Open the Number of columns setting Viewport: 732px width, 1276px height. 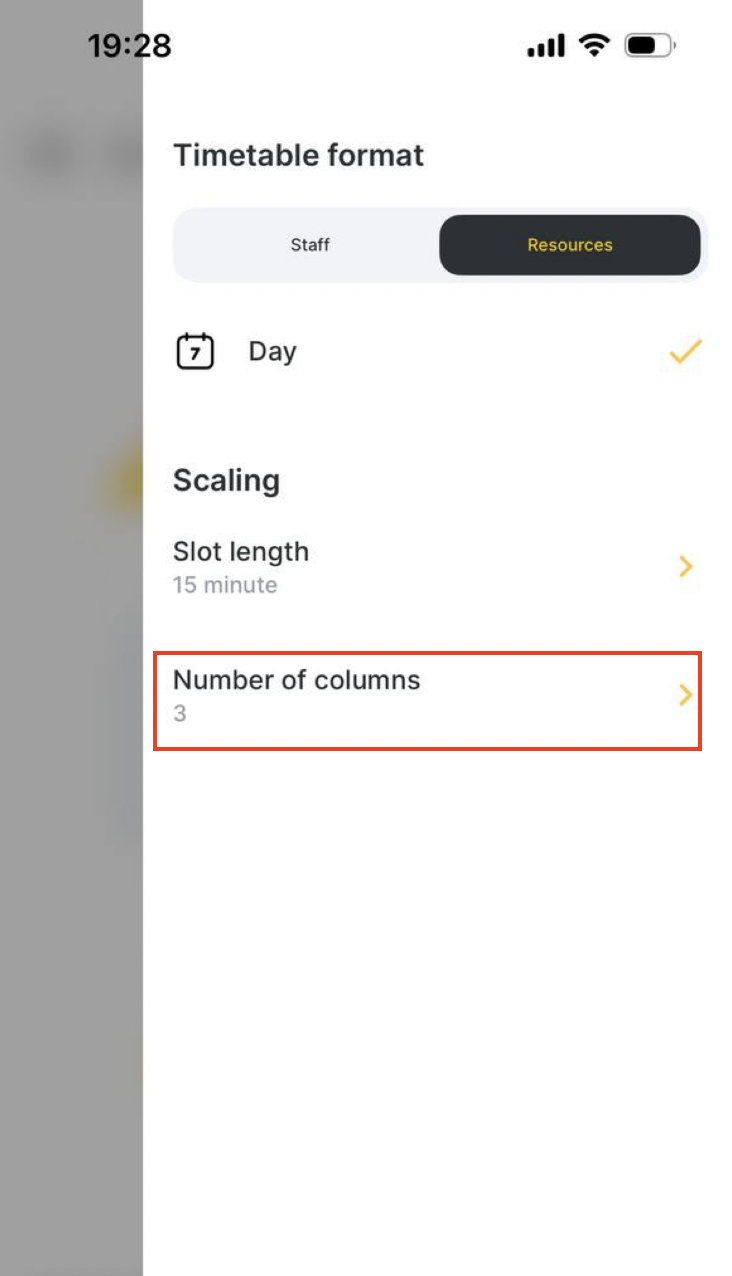tap(428, 700)
